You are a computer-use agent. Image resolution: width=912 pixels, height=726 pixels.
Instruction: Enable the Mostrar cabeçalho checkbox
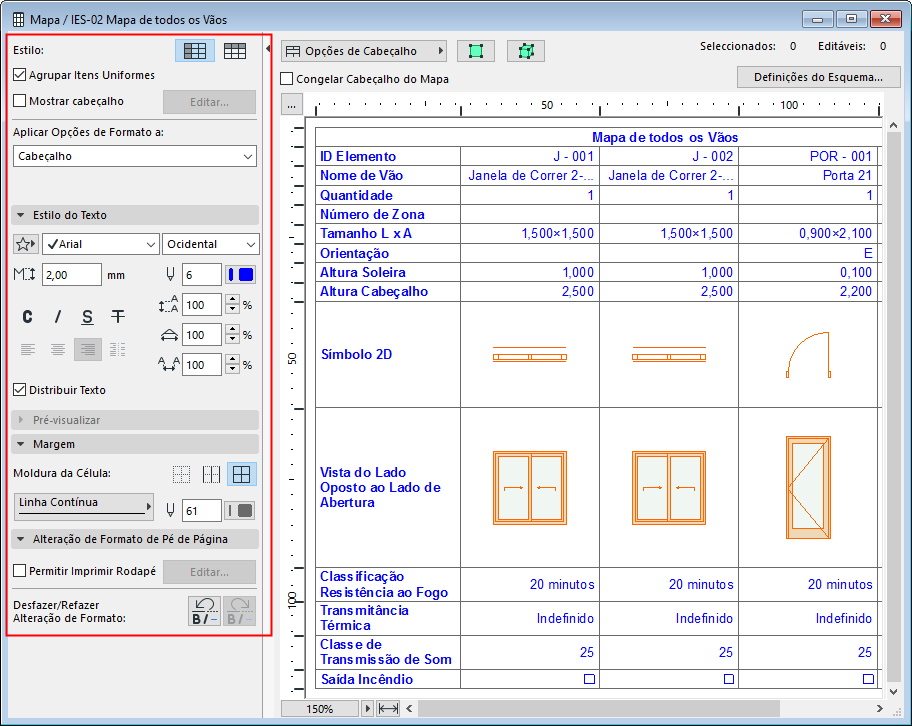click(20, 101)
